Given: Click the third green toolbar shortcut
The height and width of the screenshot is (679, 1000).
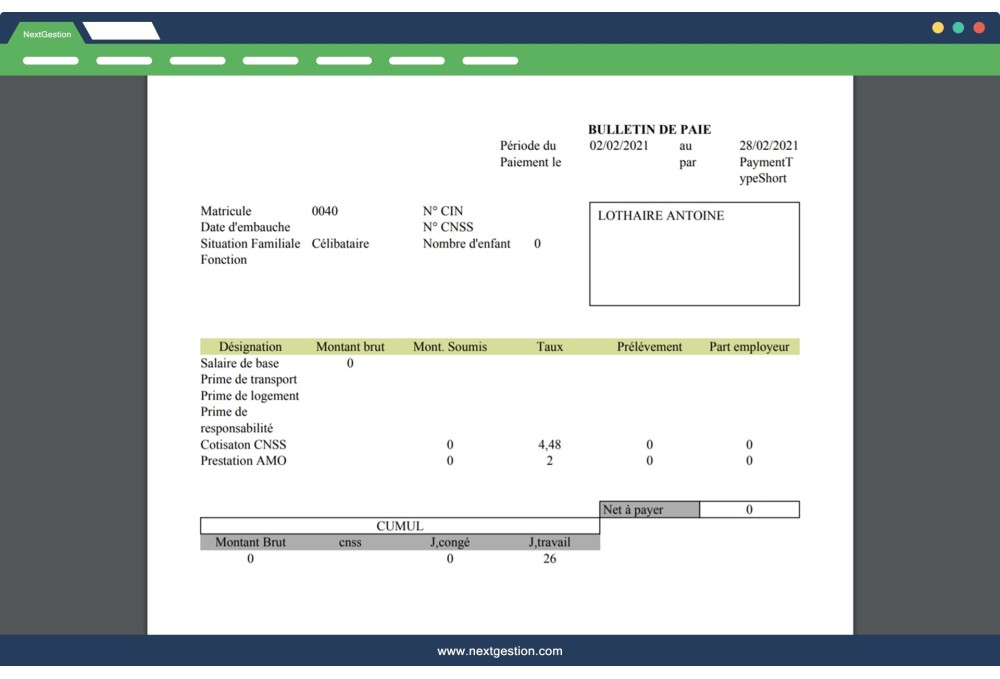Looking at the screenshot, I should 196,60.
